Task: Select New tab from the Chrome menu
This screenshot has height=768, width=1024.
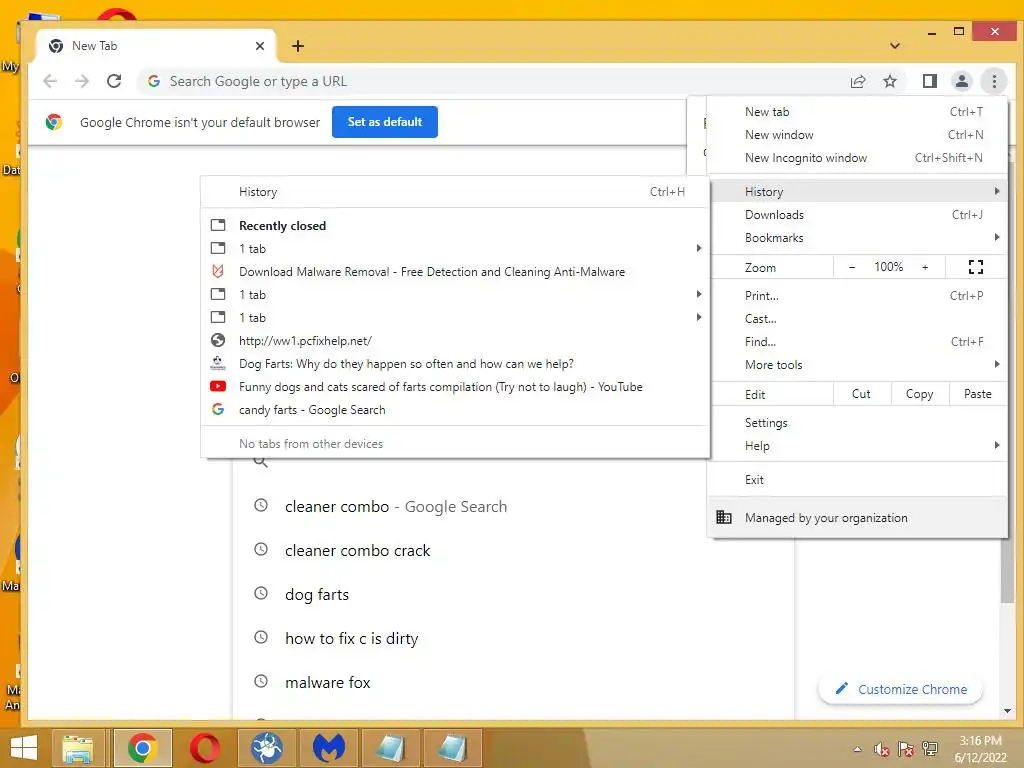Action: (x=857, y=112)
